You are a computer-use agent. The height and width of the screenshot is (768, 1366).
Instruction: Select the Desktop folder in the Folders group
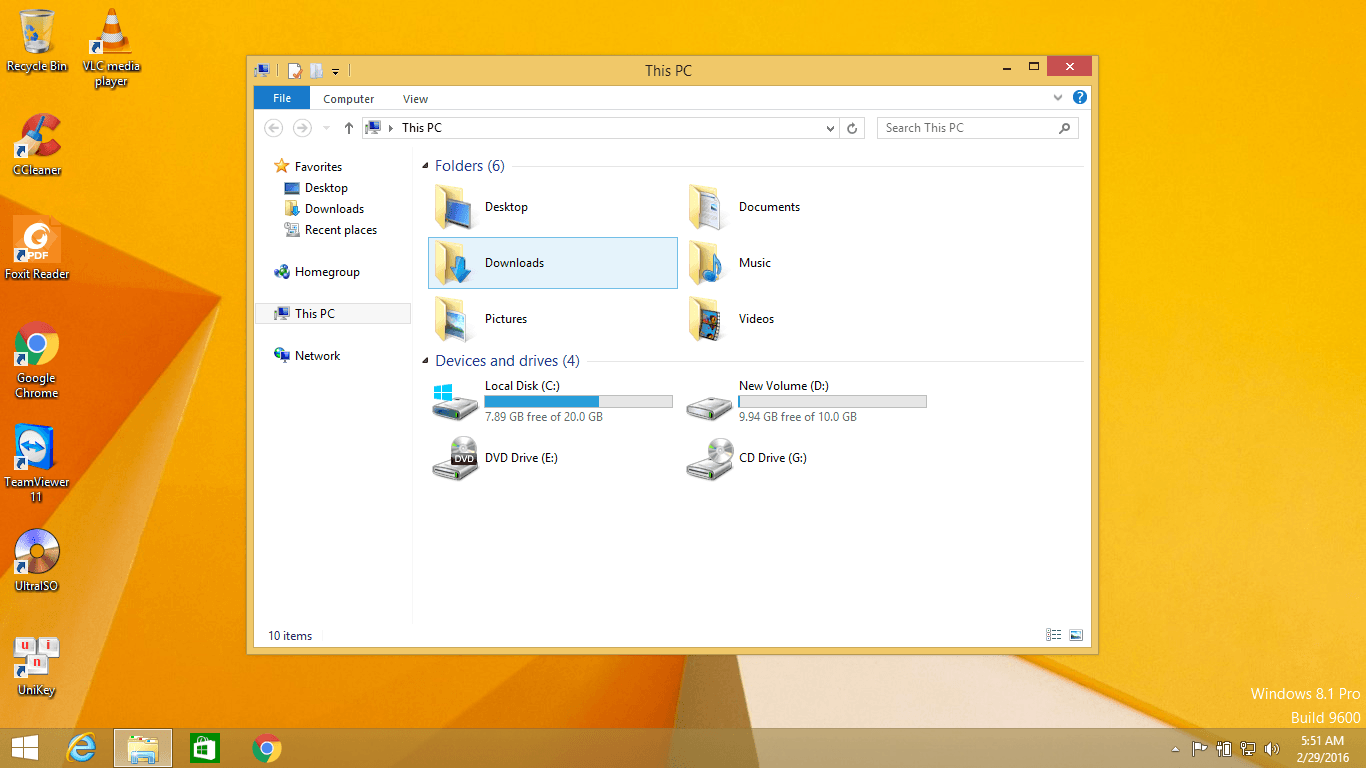[x=481, y=207]
